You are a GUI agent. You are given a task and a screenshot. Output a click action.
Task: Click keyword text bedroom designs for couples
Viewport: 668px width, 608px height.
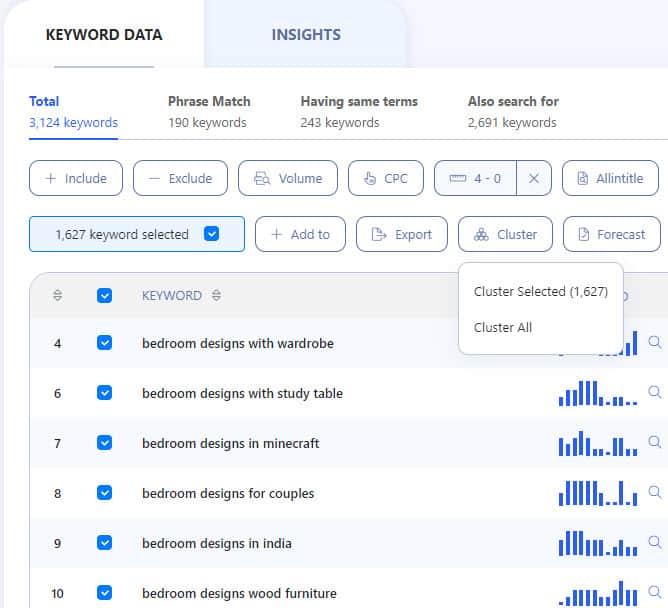[x=228, y=493]
